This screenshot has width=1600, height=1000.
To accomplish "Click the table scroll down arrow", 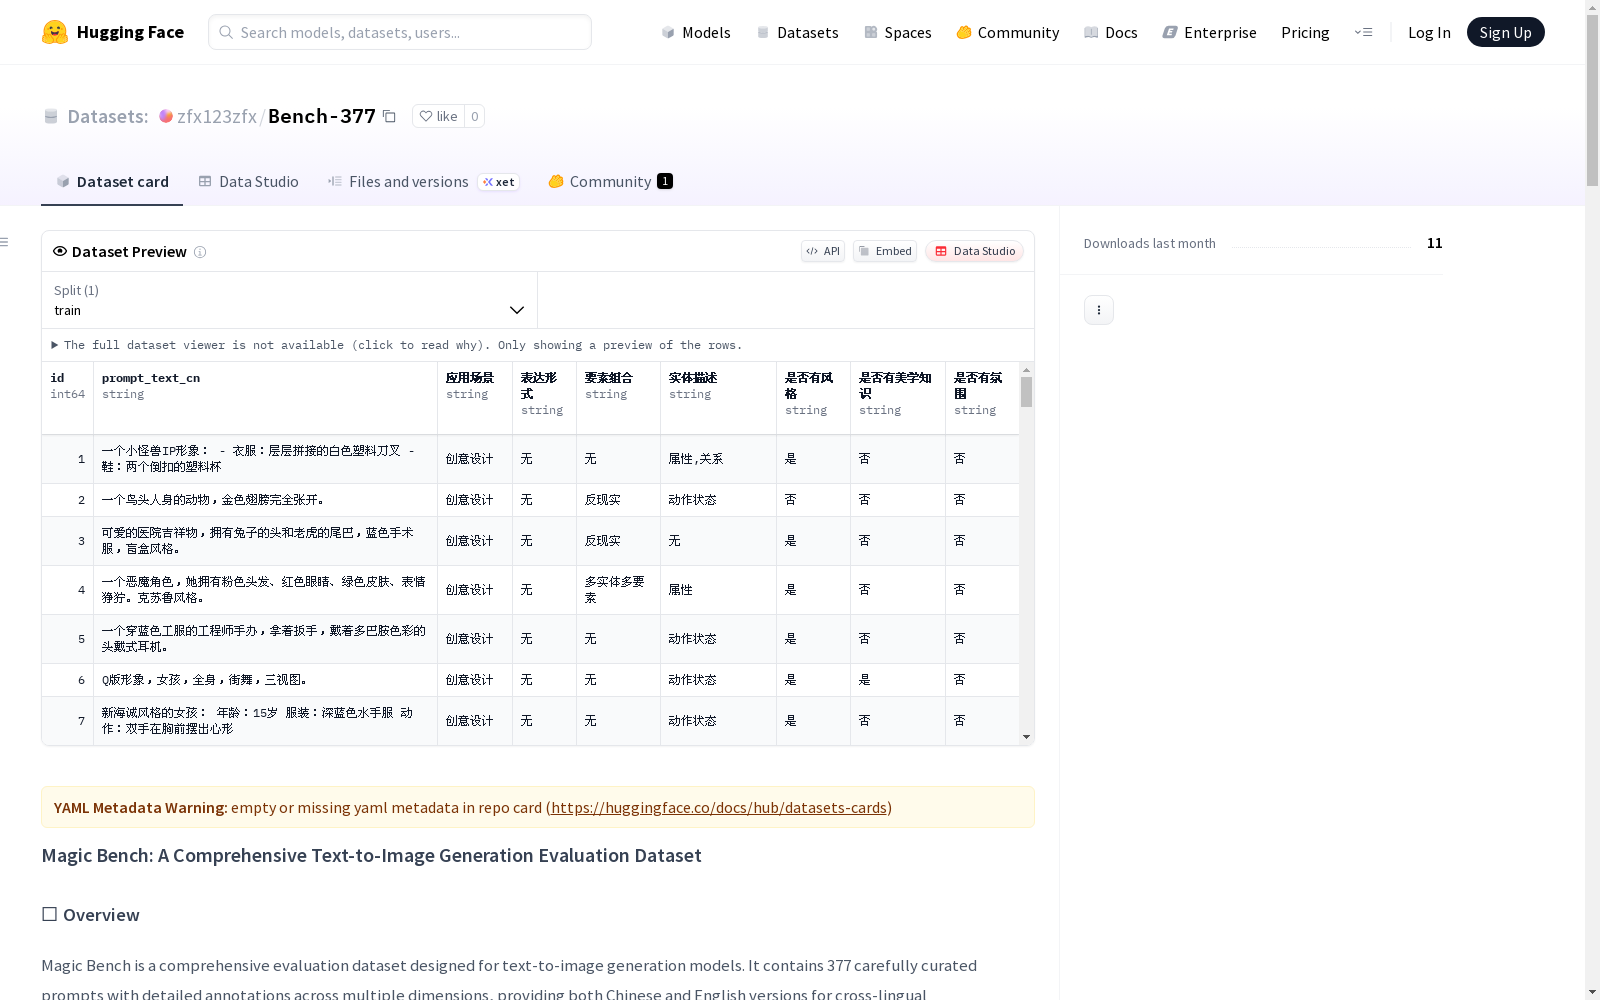I will [1026, 737].
